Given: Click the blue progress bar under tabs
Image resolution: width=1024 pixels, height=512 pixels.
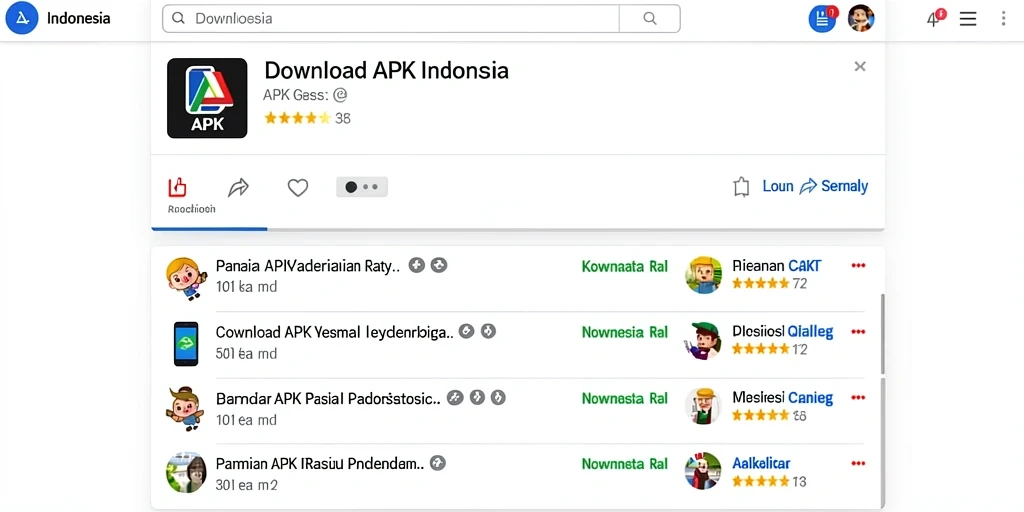Looking at the screenshot, I should (209, 229).
